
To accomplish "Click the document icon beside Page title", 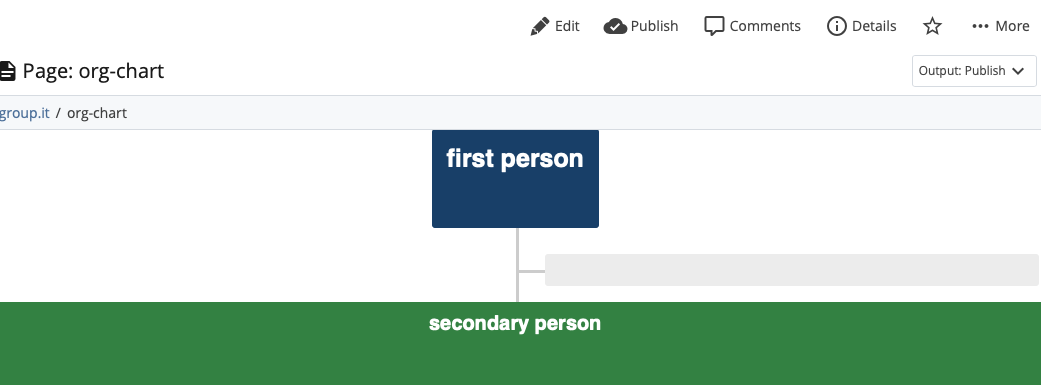I will coord(7,70).
